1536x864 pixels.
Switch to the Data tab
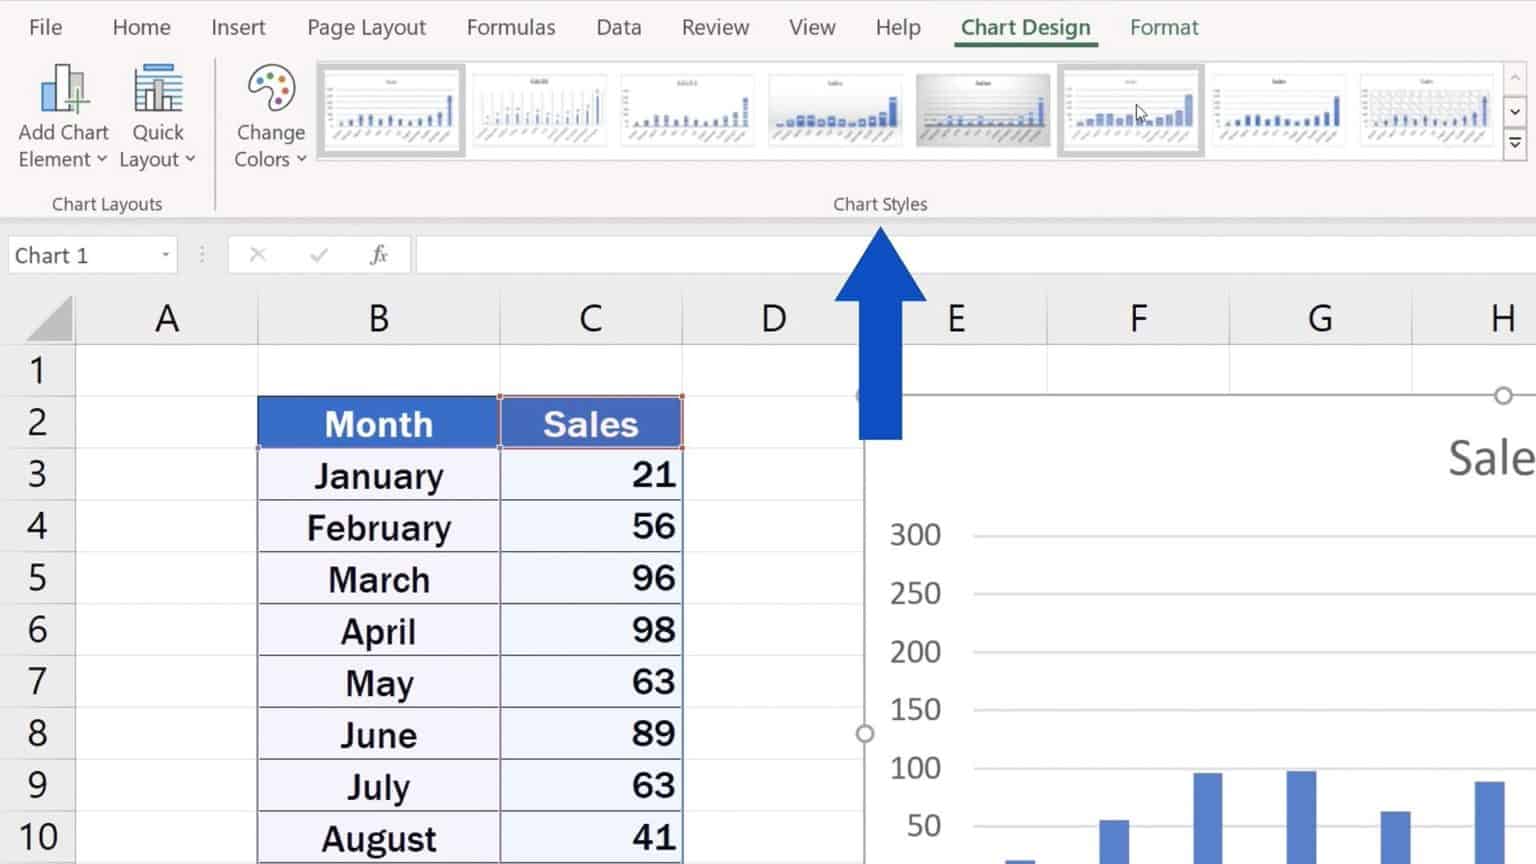point(619,27)
